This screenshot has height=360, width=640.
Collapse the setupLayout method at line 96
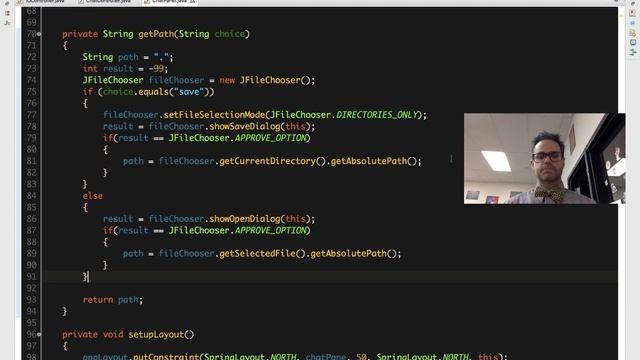coord(39,334)
